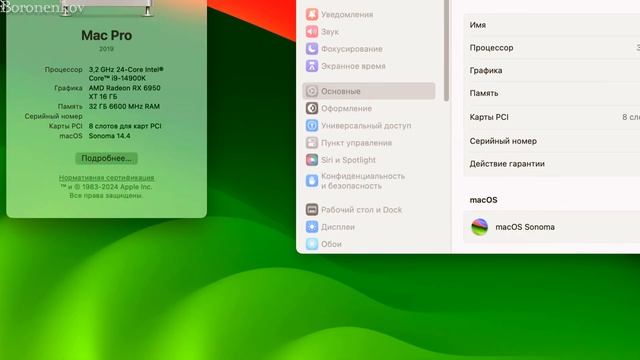Image resolution: width=640 pixels, height=360 pixels.
Task: Click memory value 32 ГБ 6600 MHz RAM
Action: coord(124,107)
